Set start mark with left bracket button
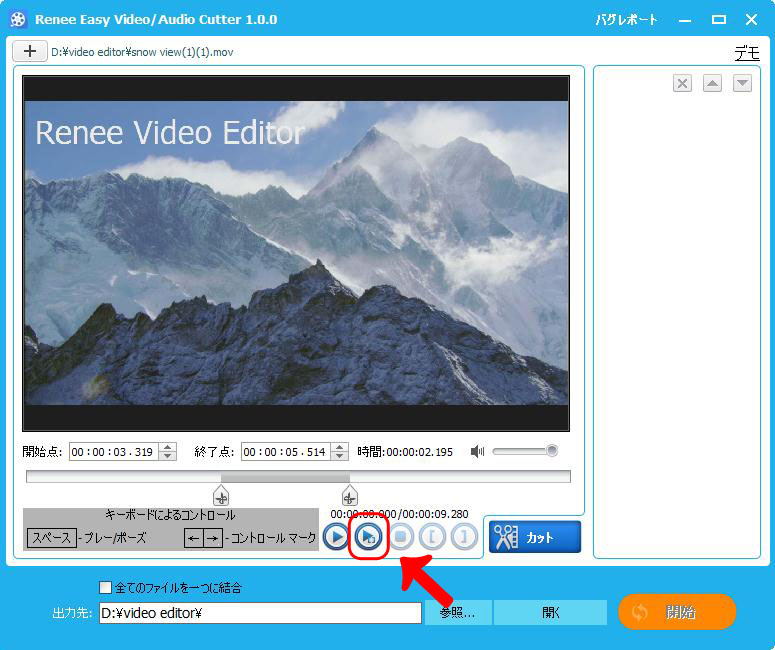This screenshot has height=650, width=775. 432,537
